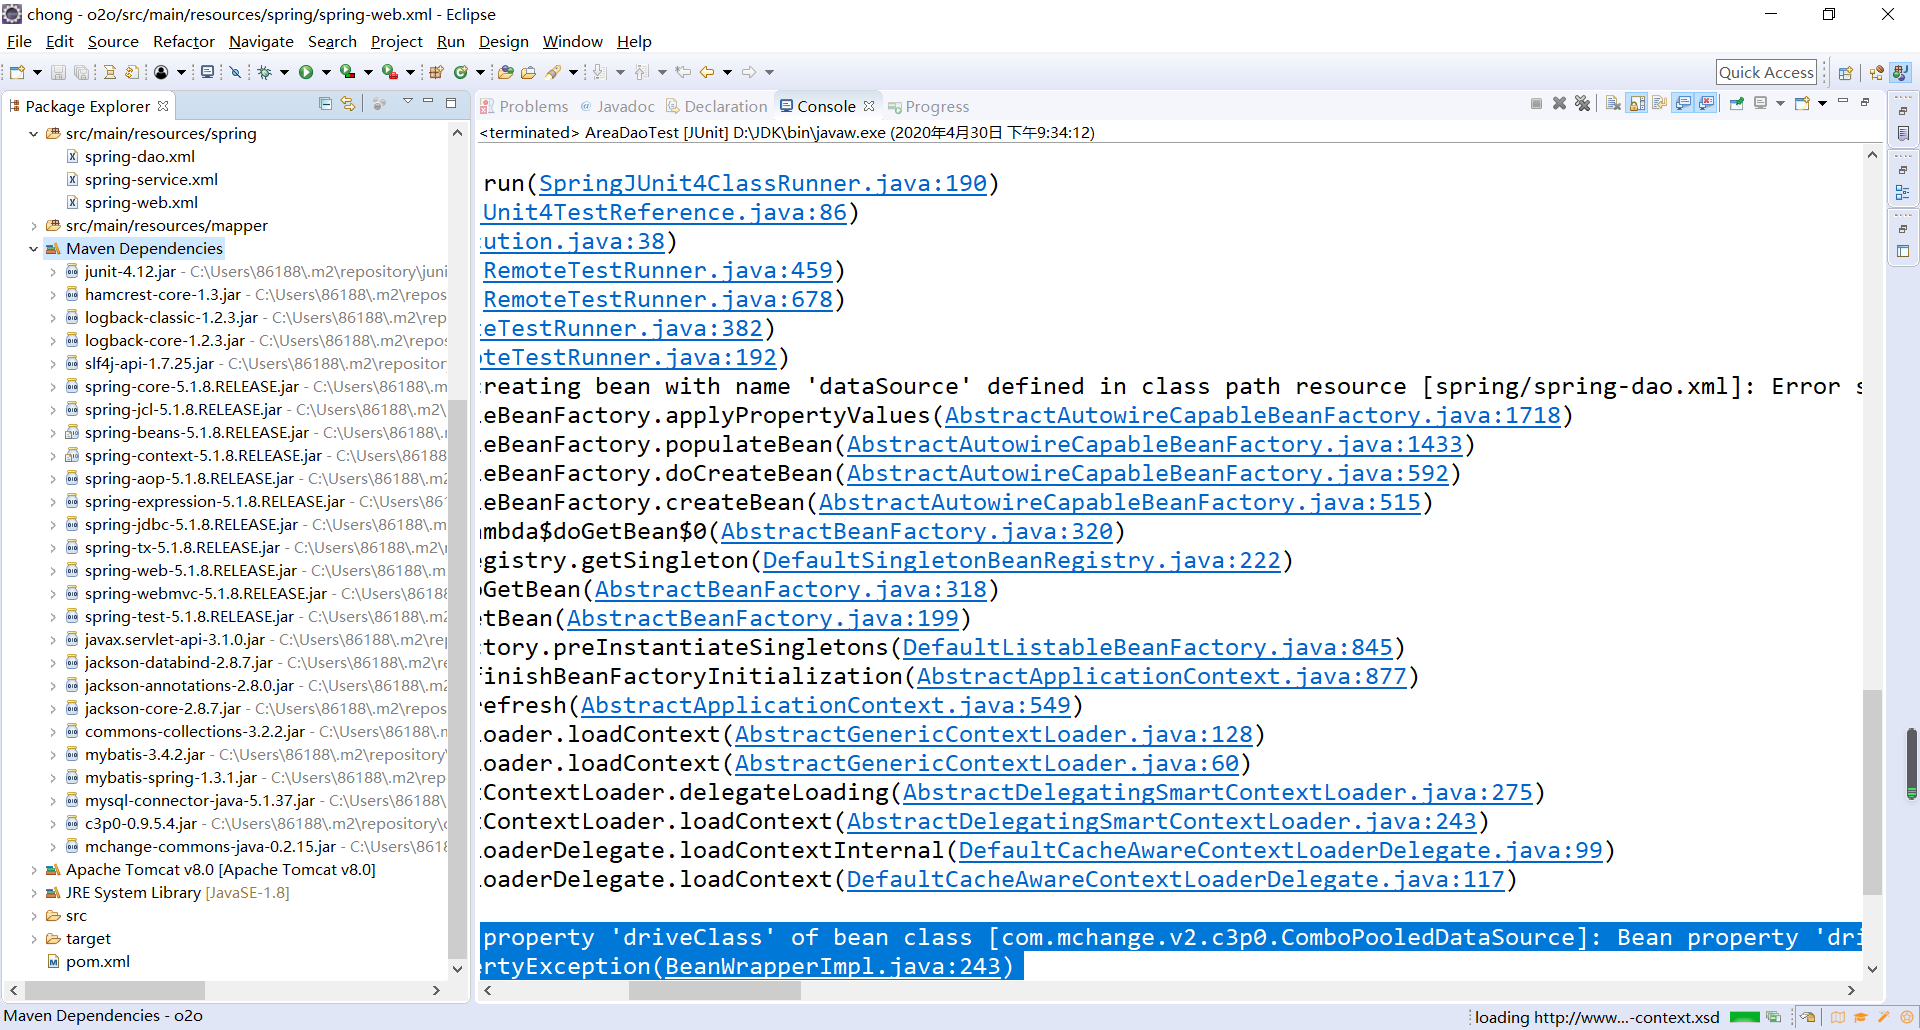This screenshot has width=1920, height=1030.
Task: Click Remove All Terminated Launches icon
Action: pos(1582,103)
